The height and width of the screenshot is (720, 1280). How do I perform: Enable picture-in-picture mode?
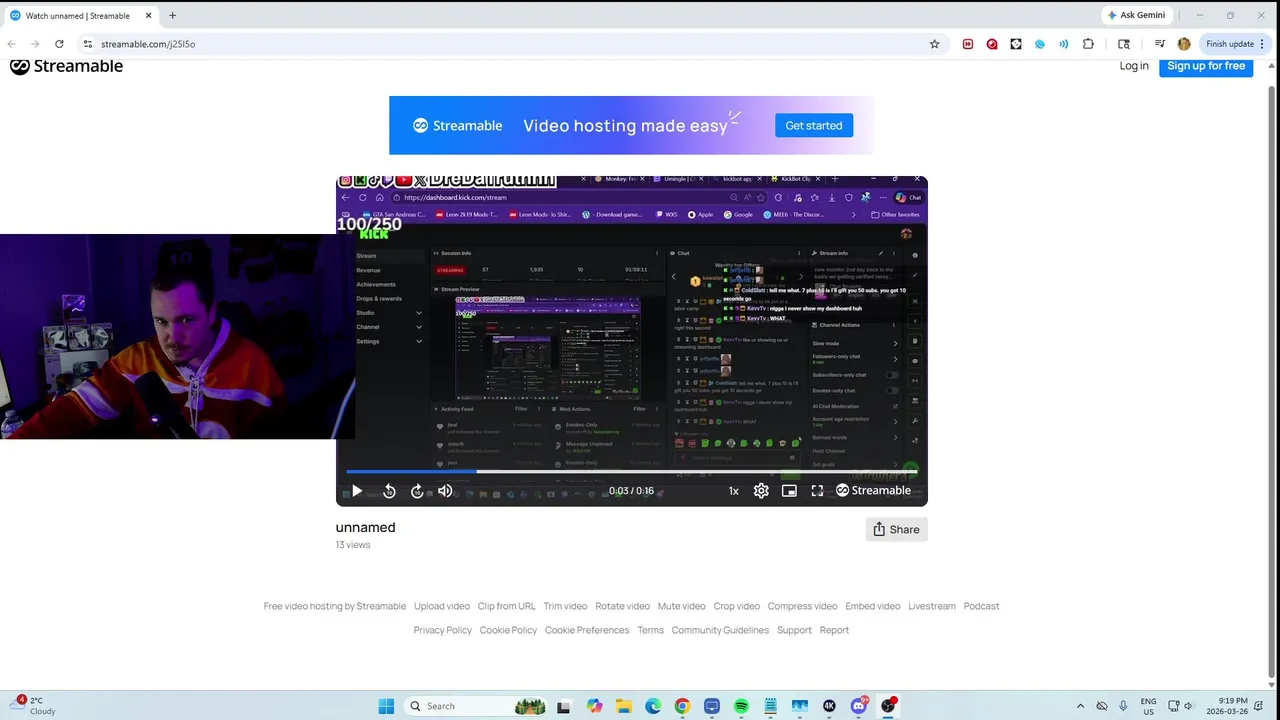click(x=789, y=491)
